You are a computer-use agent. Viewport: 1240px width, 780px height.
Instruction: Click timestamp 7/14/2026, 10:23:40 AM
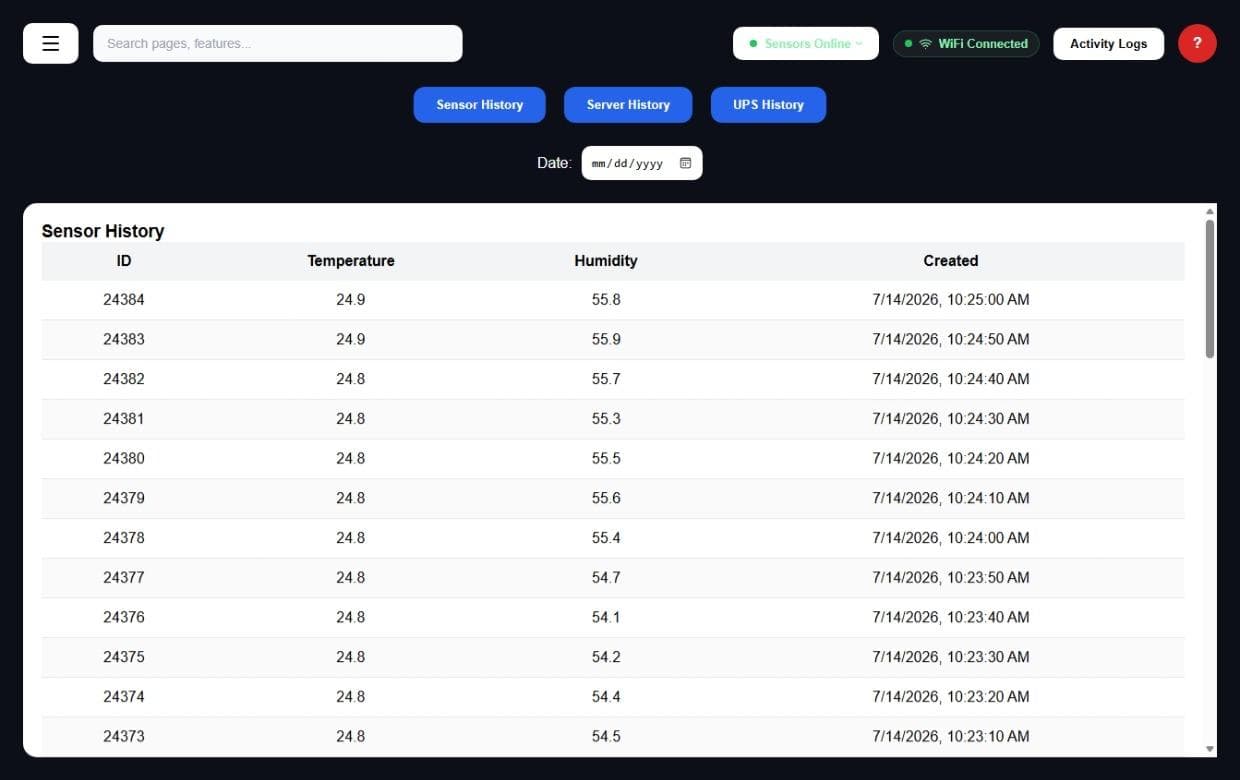coord(951,617)
